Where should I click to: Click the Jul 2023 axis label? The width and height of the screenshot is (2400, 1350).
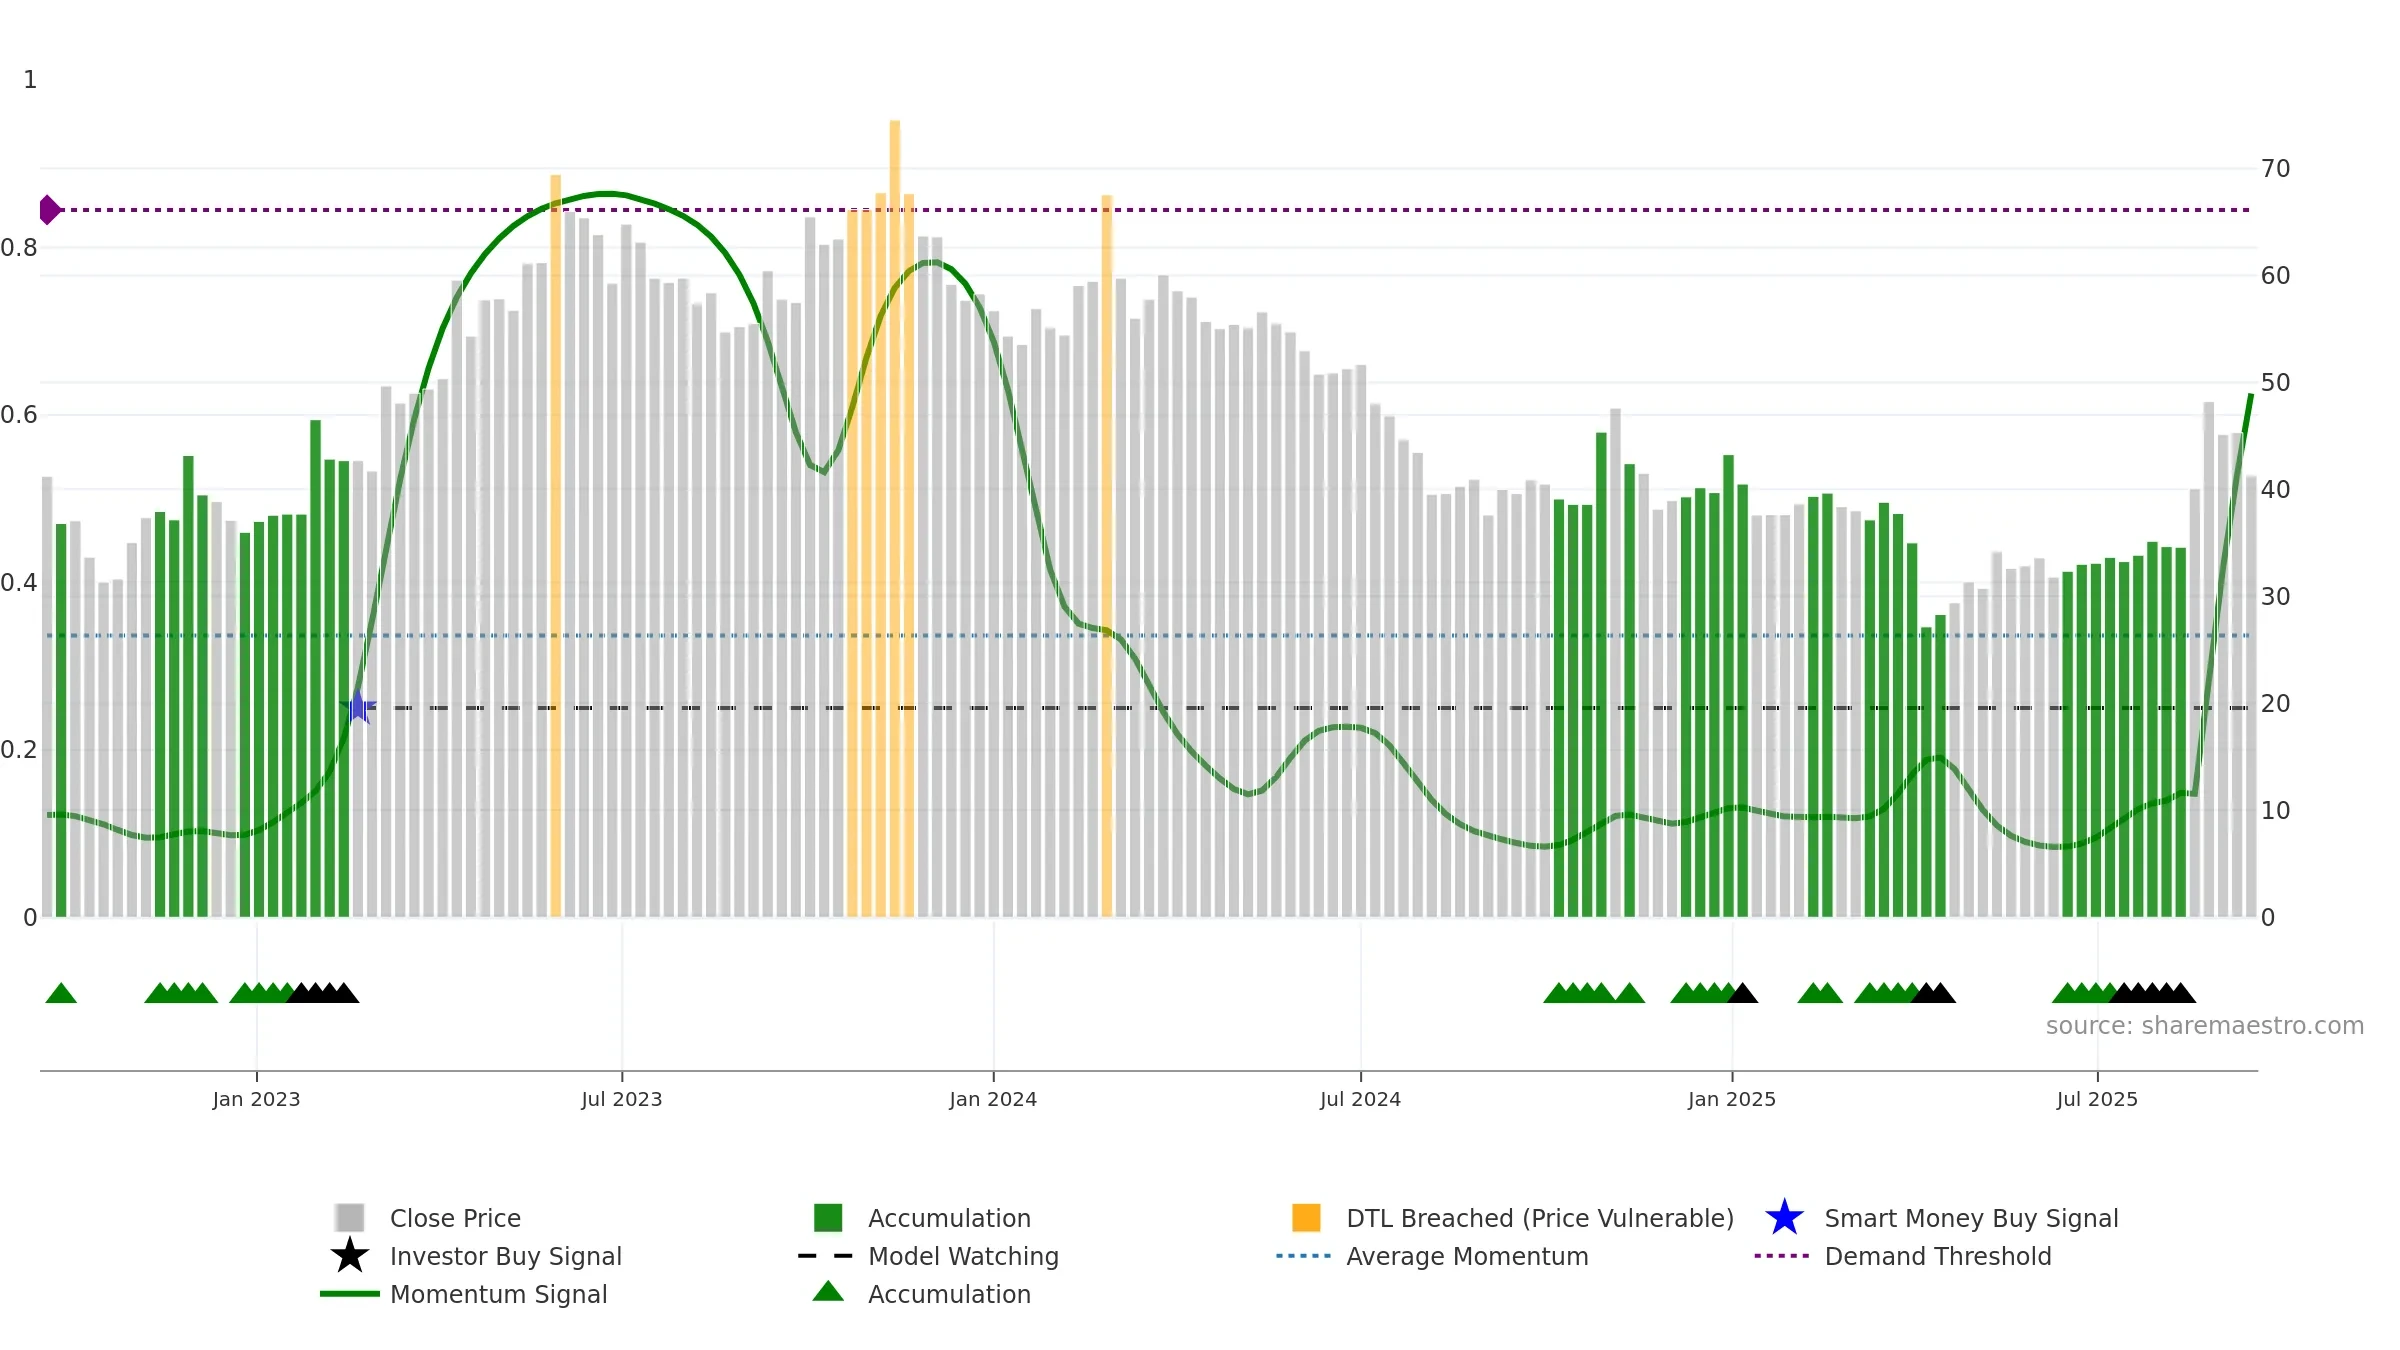click(622, 1099)
